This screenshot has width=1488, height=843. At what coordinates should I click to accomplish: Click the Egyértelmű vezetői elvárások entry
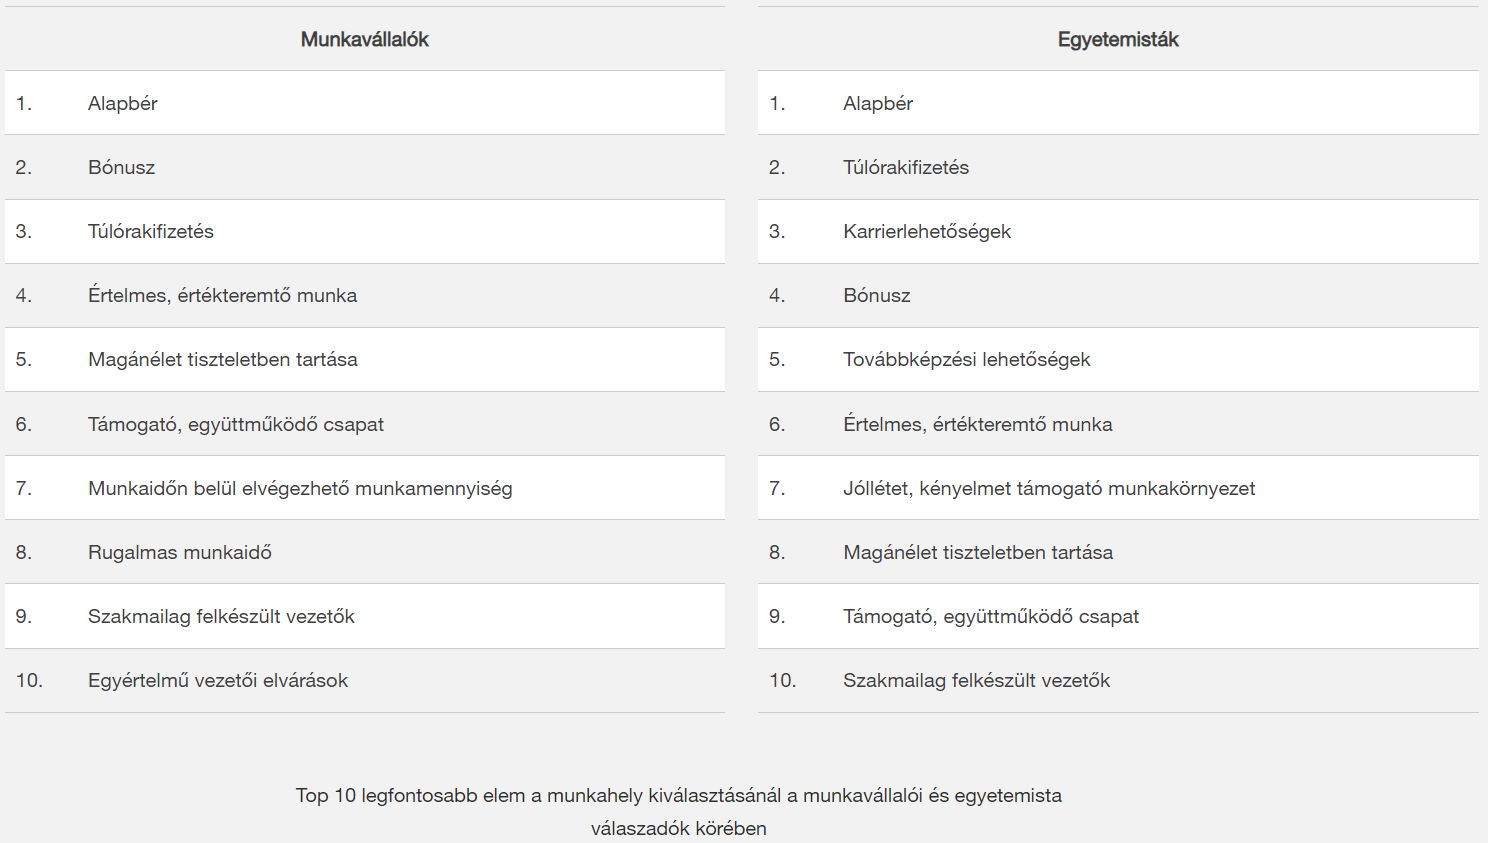[217, 680]
